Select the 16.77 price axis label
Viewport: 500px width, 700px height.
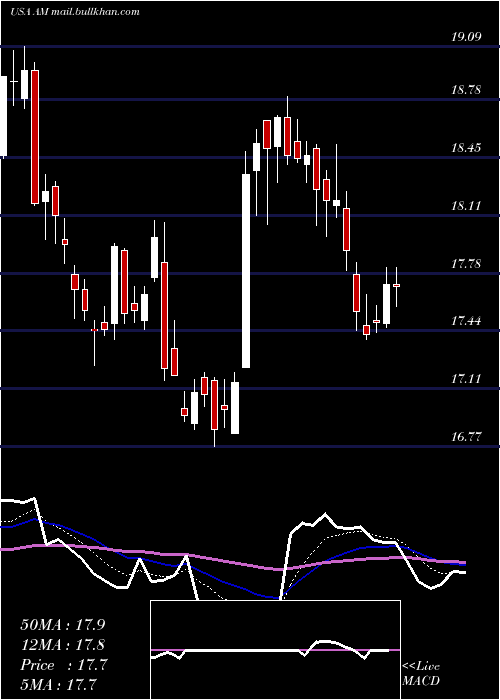click(466, 437)
